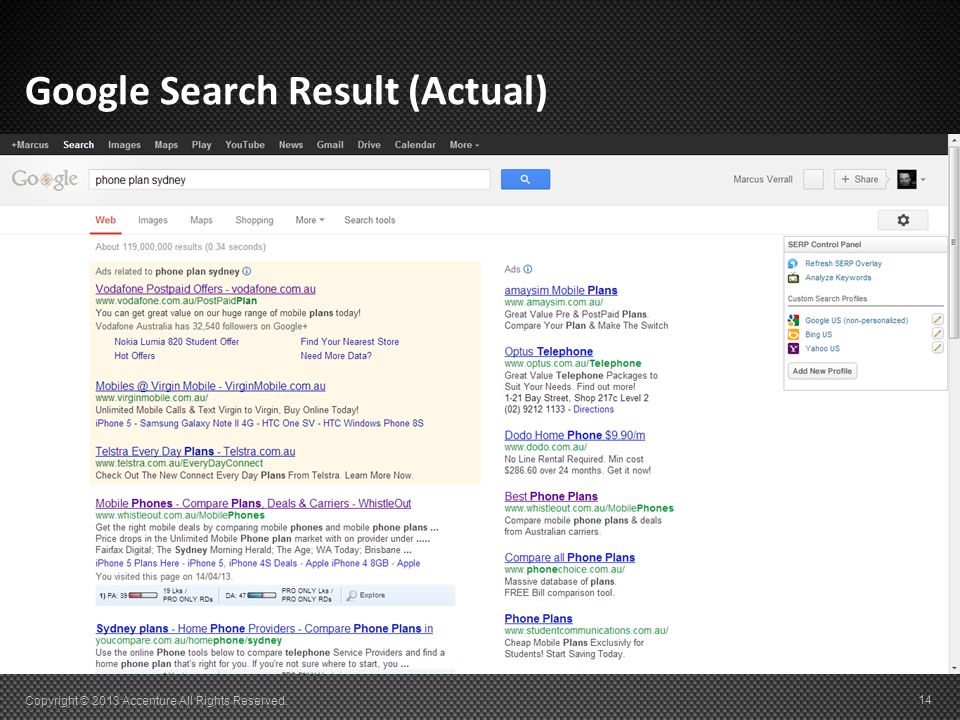Open Need More Data? sitelink
Image resolution: width=960 pixels, height=720 pixels.
[336, 356]
